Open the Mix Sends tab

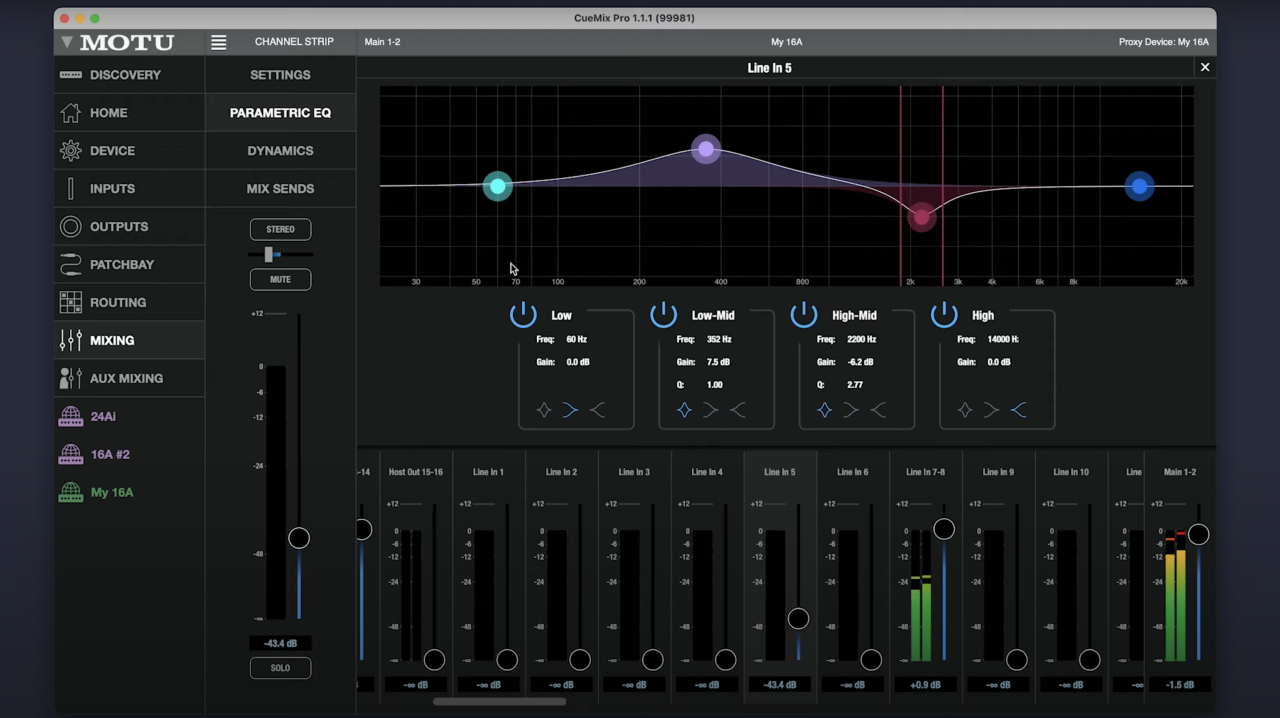click(x=280, y=189)
